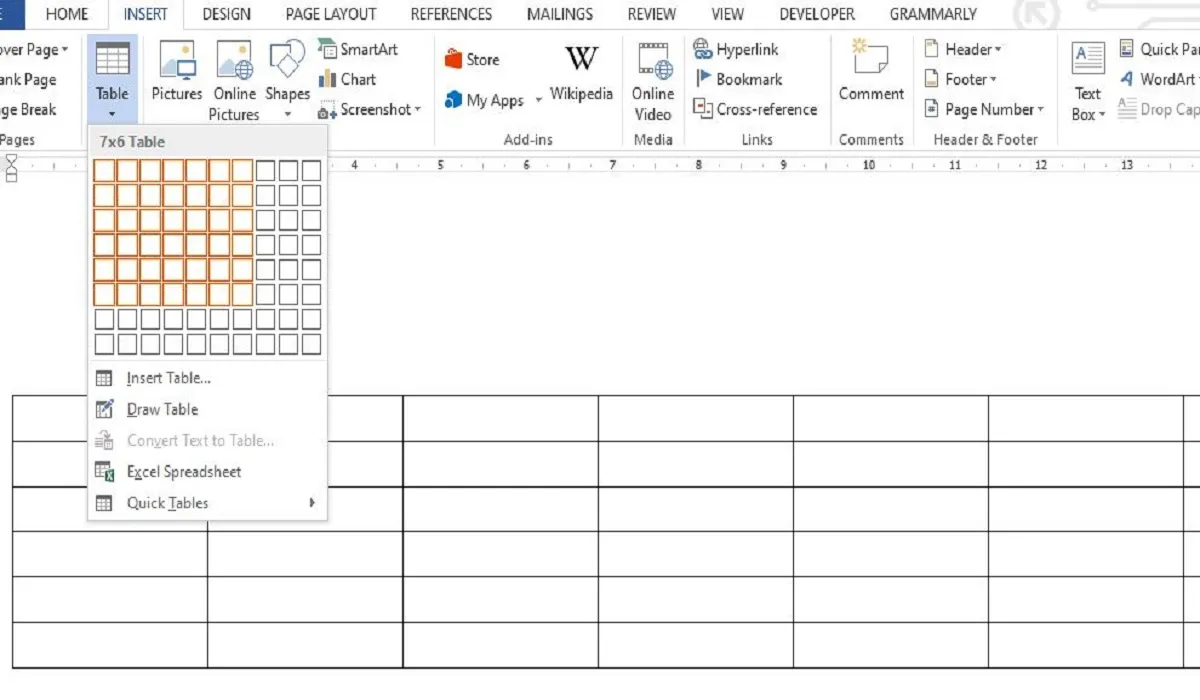
Task: Open the Office Store add-ins
Action: coord(472,59)
